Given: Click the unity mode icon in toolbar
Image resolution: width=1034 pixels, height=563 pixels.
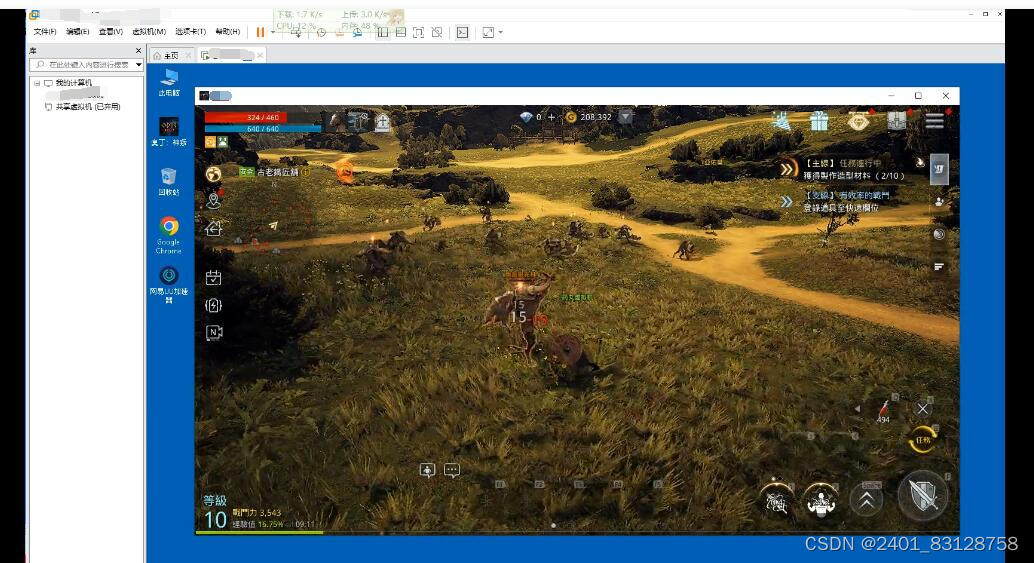Looking at the screenshot, I should click(x=437, y=32).
